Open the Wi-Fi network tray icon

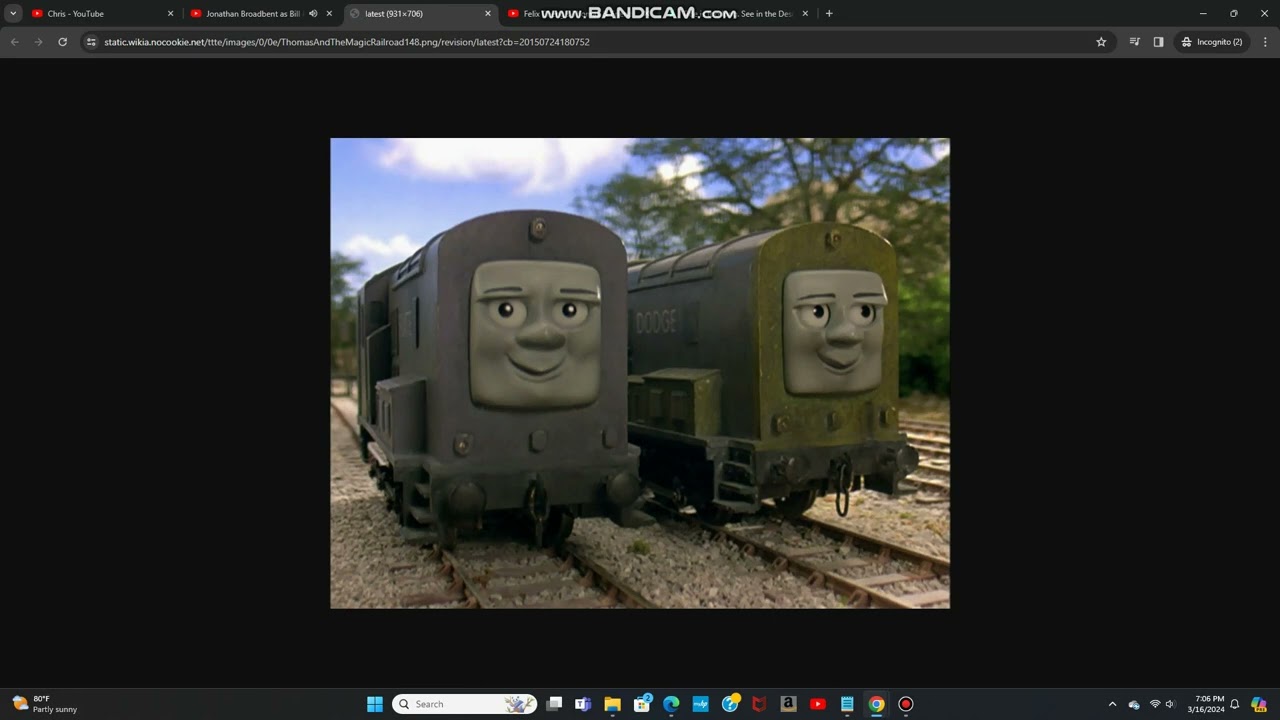1155,704
